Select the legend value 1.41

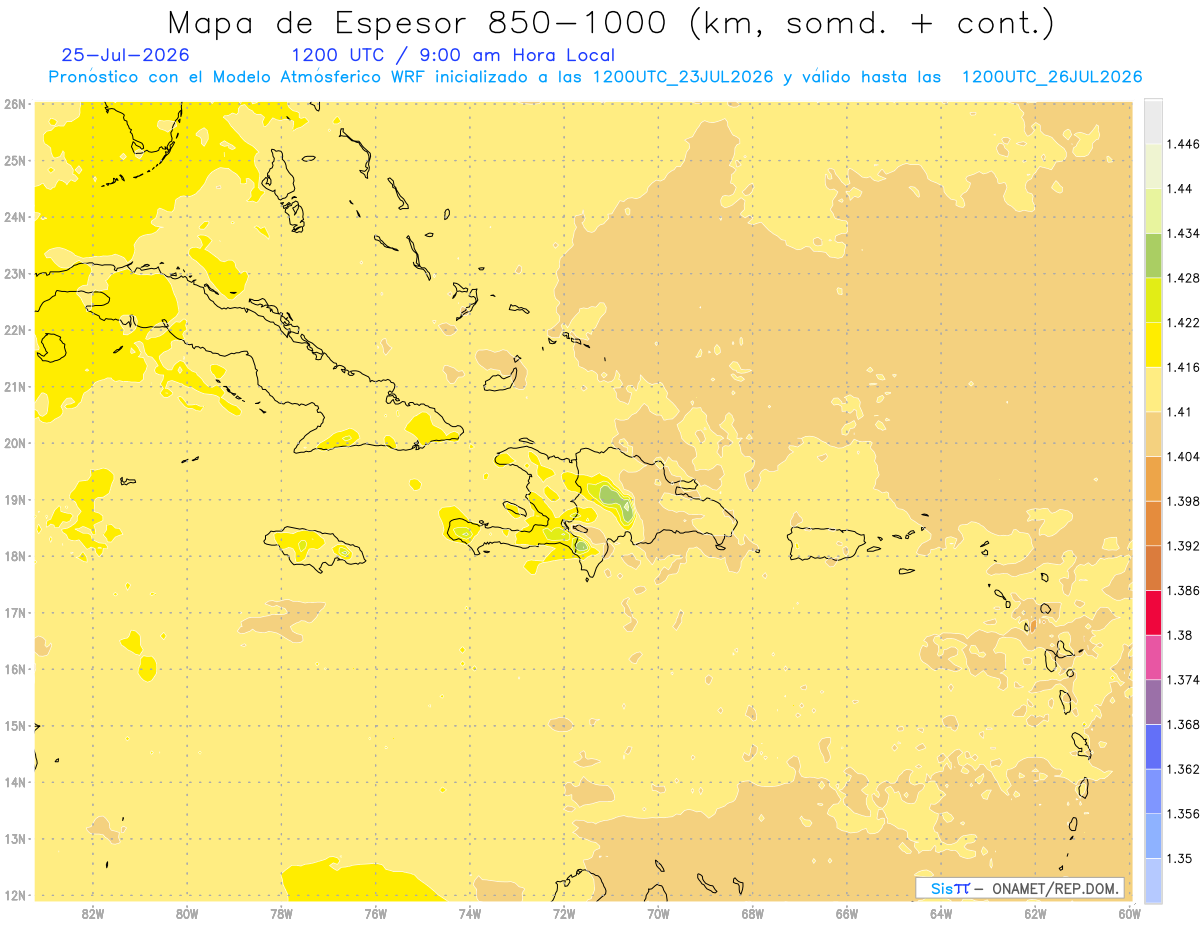(x=1180, y=411)
